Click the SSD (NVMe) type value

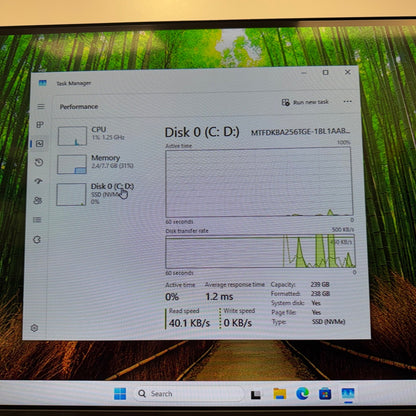329,322
